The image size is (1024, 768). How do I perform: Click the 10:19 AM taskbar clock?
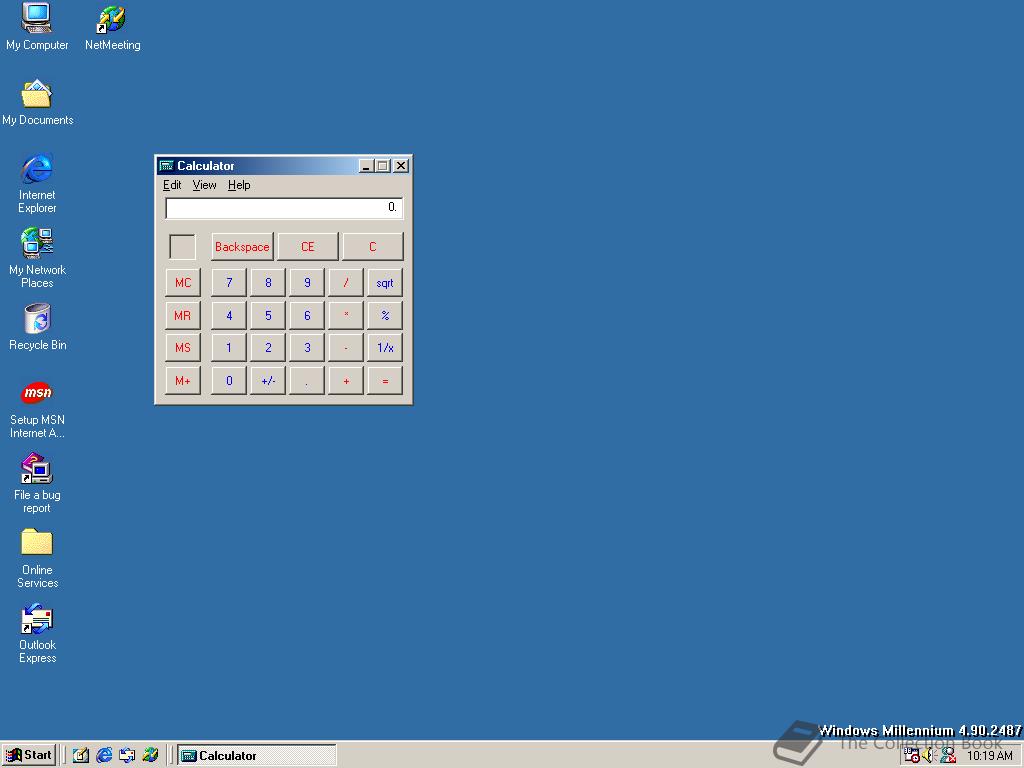(x=989, y=756)
